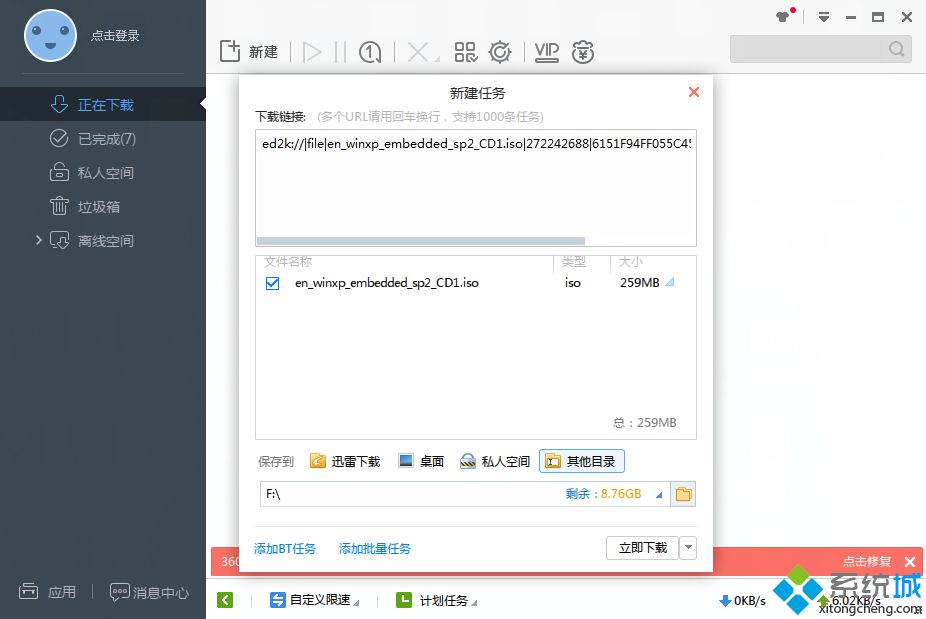The width and height of the screenshot is (926, 619).
Task: Close the 新建任务 dialog
Action: point(694,92)
